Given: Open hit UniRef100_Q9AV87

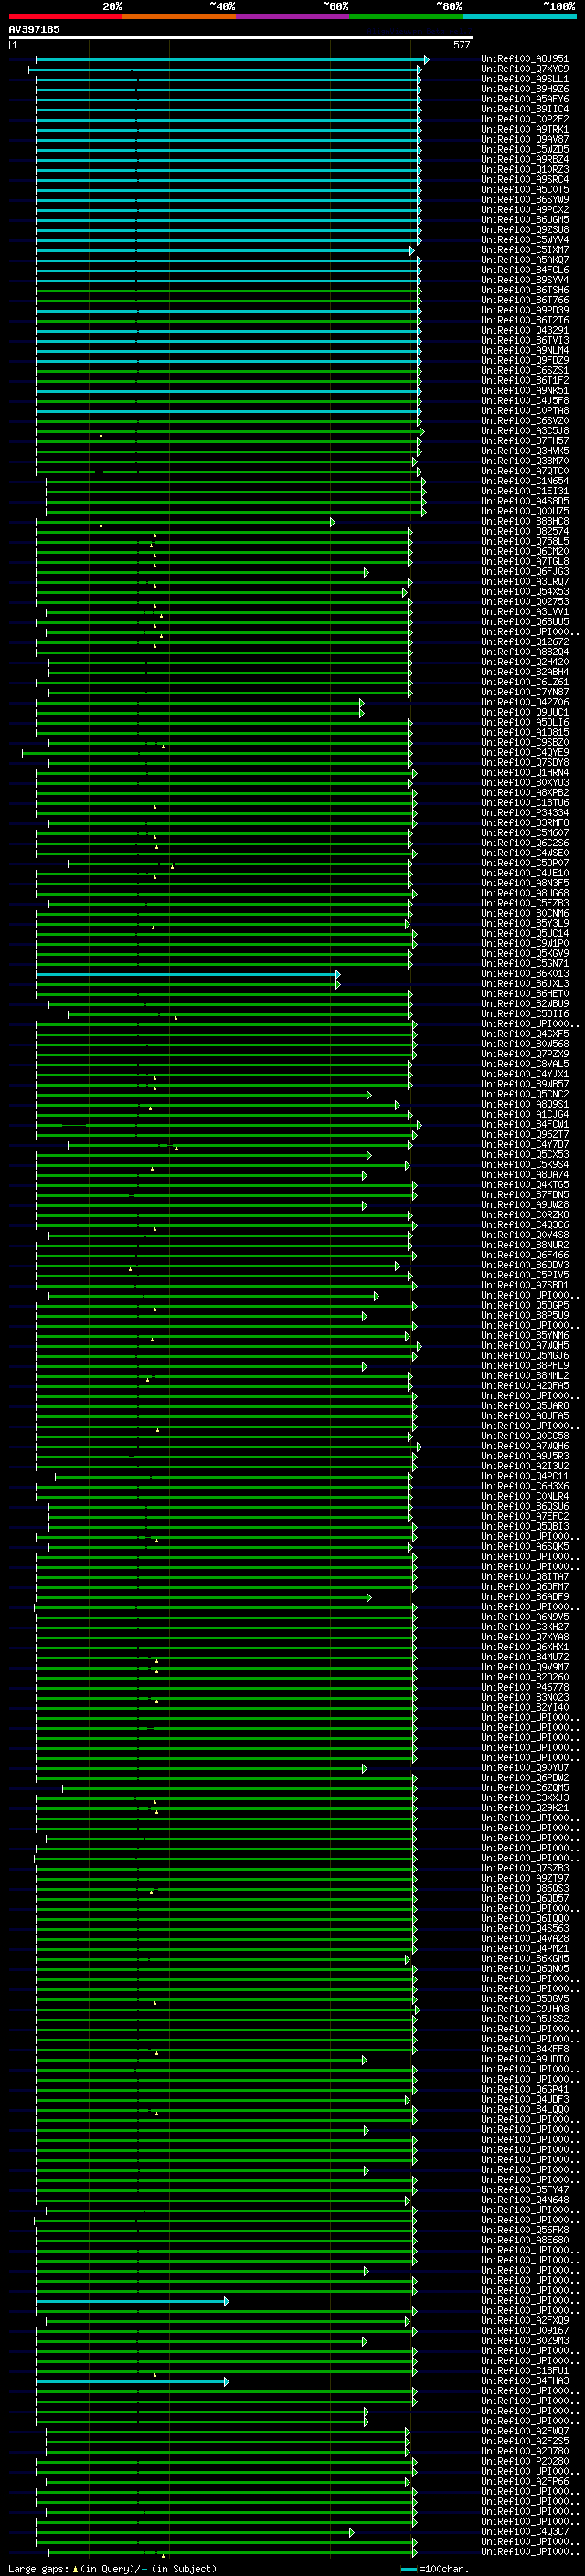Looking at the screenshot, I should (x=525, y=139).
